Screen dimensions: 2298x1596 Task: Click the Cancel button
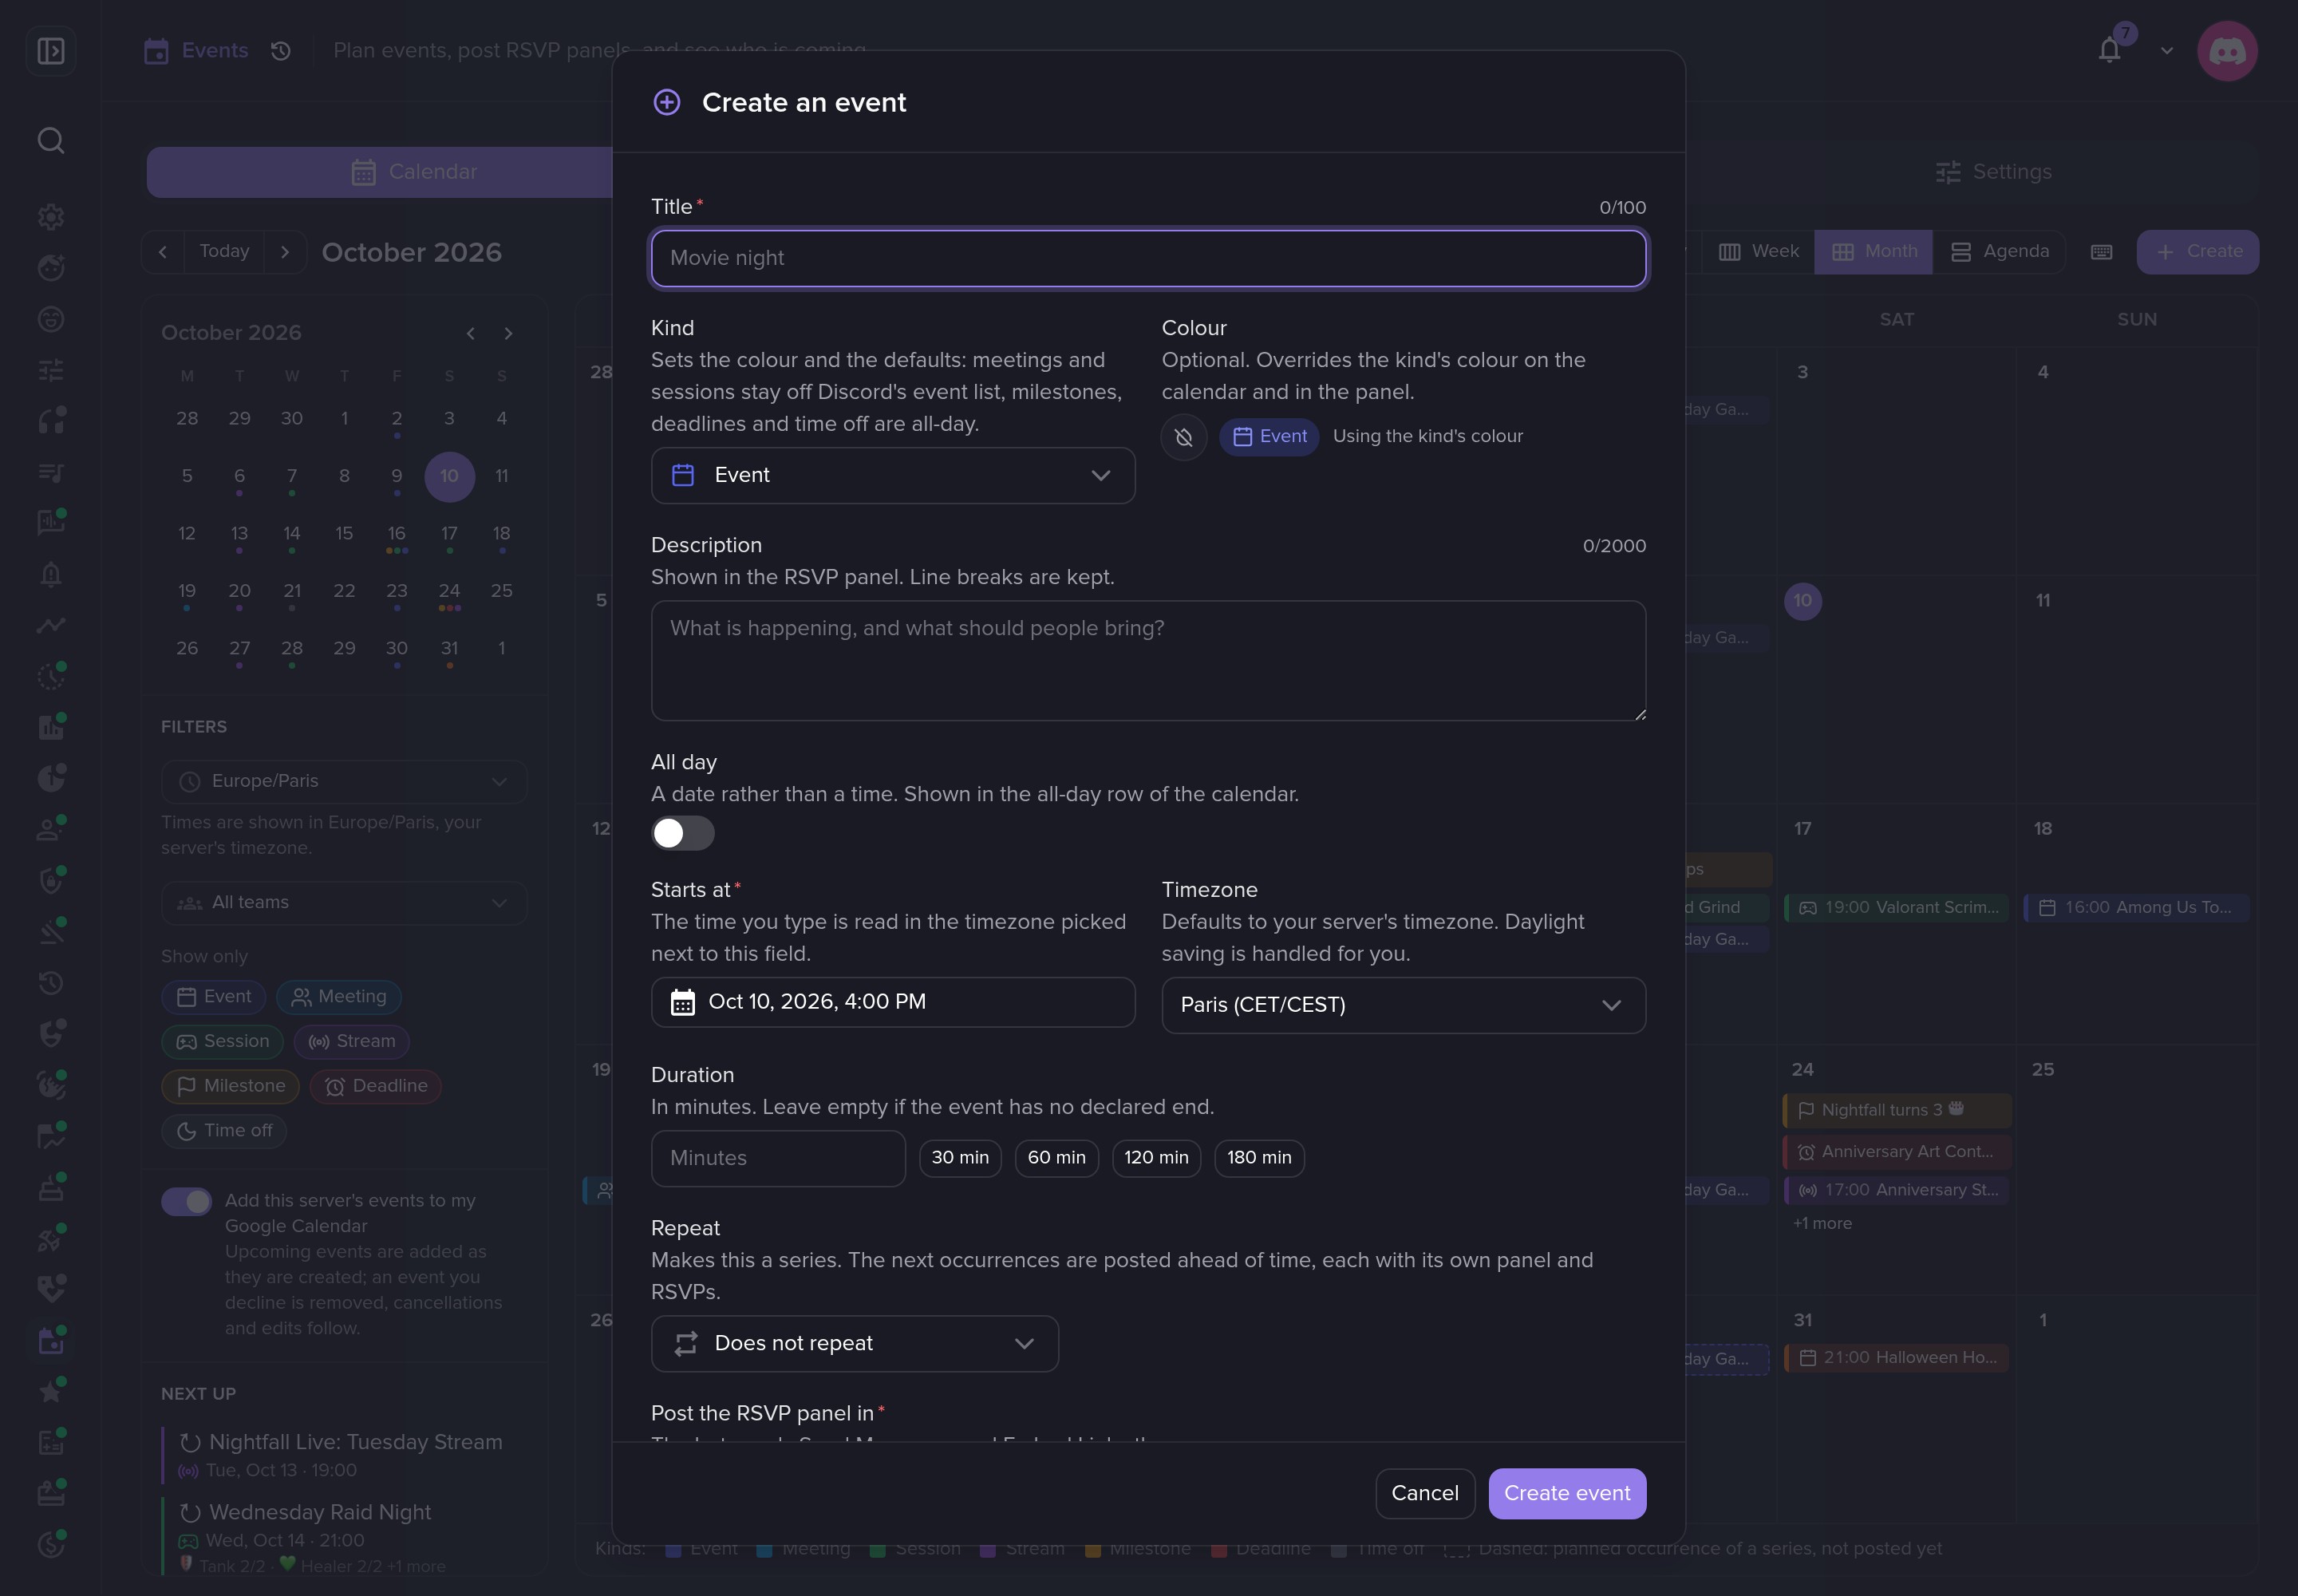pyautogui.click(x=1425, y=1493)
